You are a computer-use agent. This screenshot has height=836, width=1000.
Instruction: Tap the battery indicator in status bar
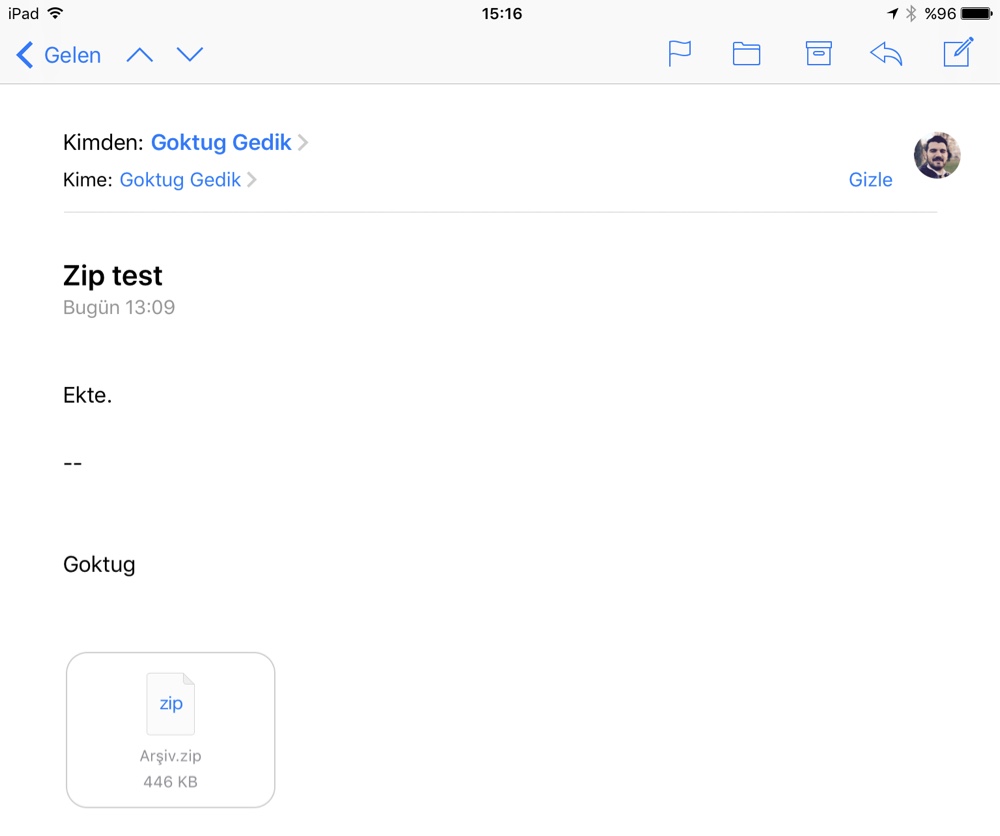pyautogui.click(x=975, y=14)
